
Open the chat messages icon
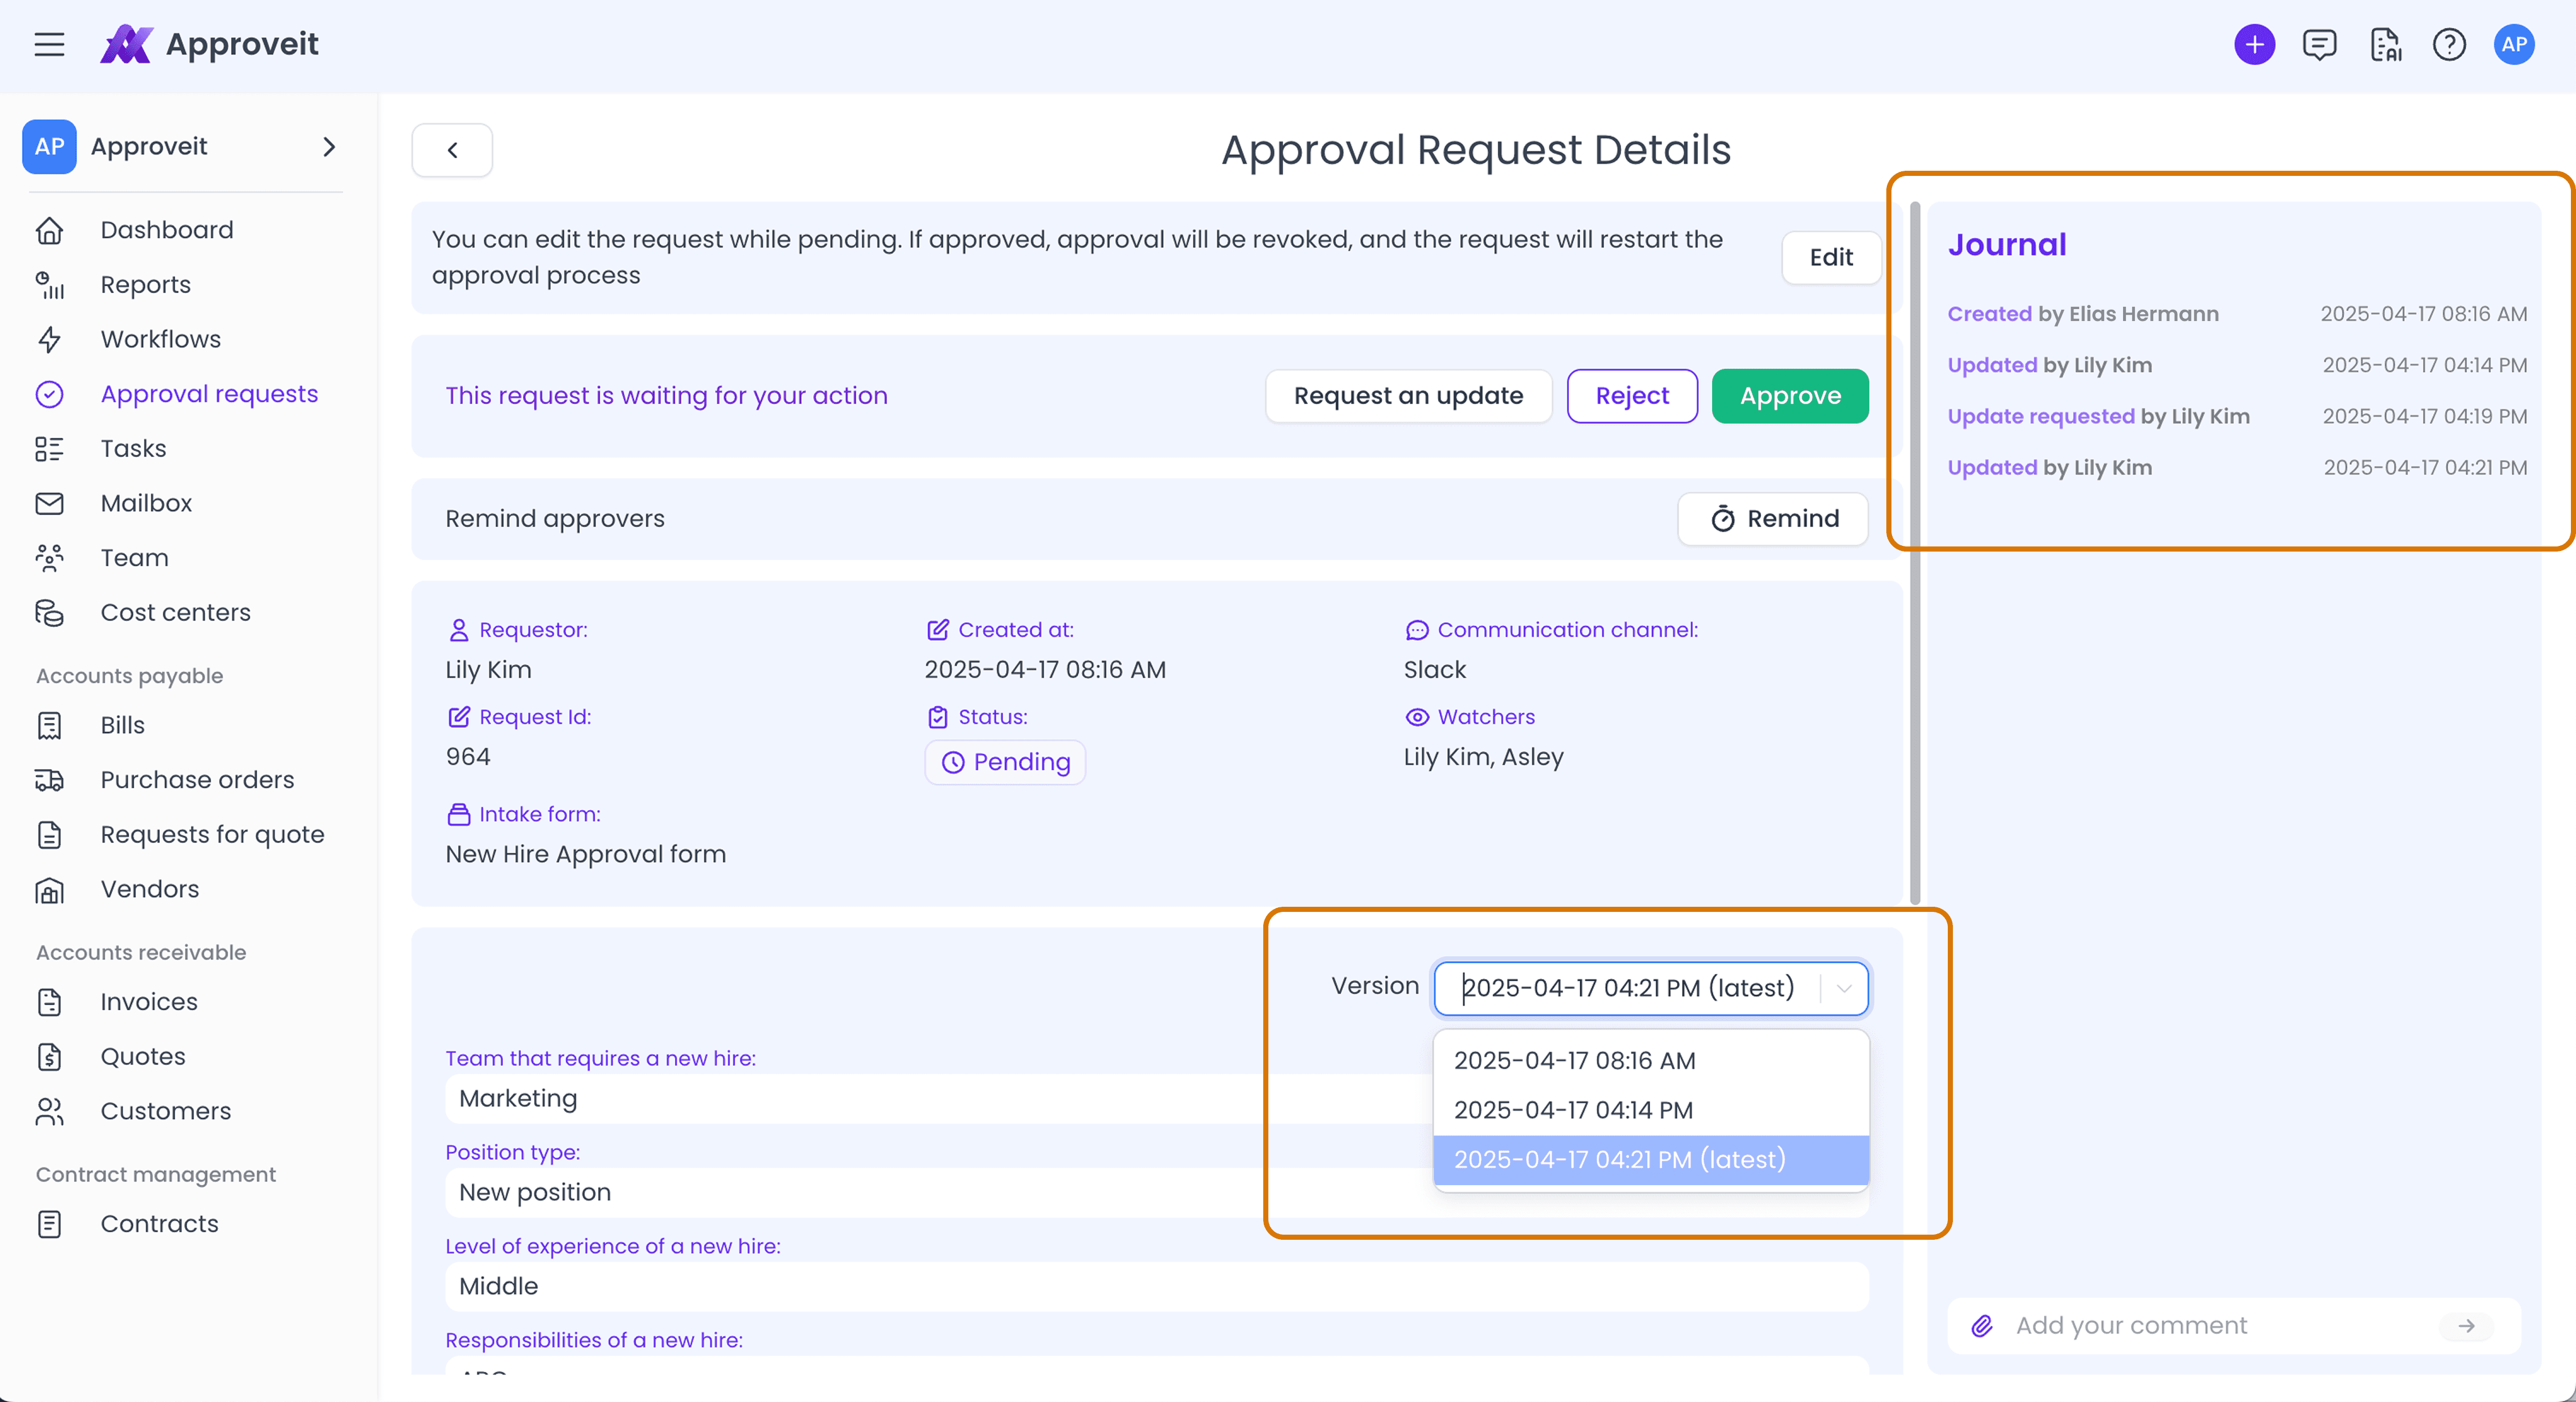tap(2319, 44)
